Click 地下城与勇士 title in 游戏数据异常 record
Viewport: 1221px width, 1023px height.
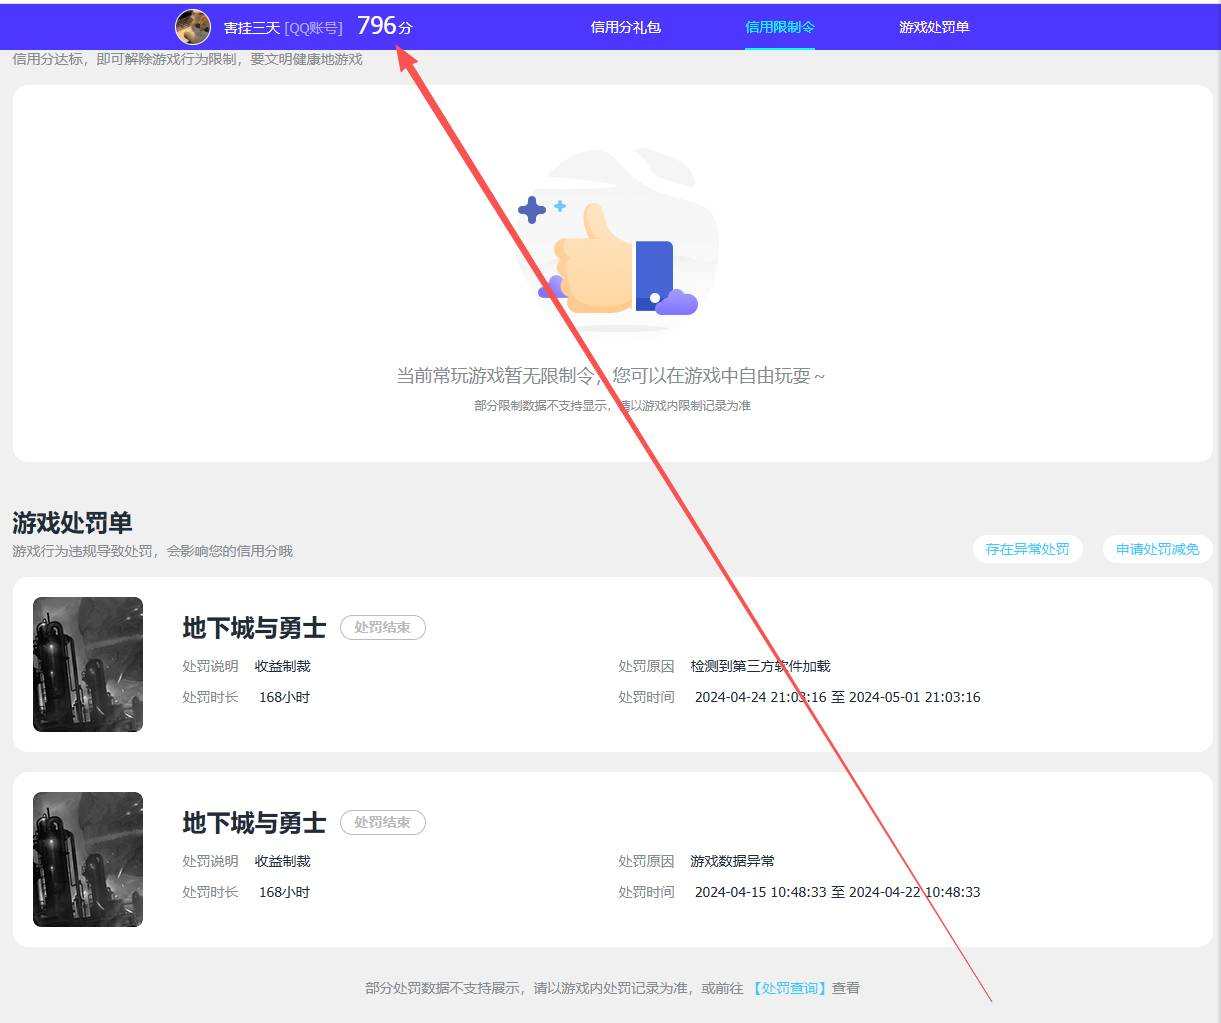[254, 822]
